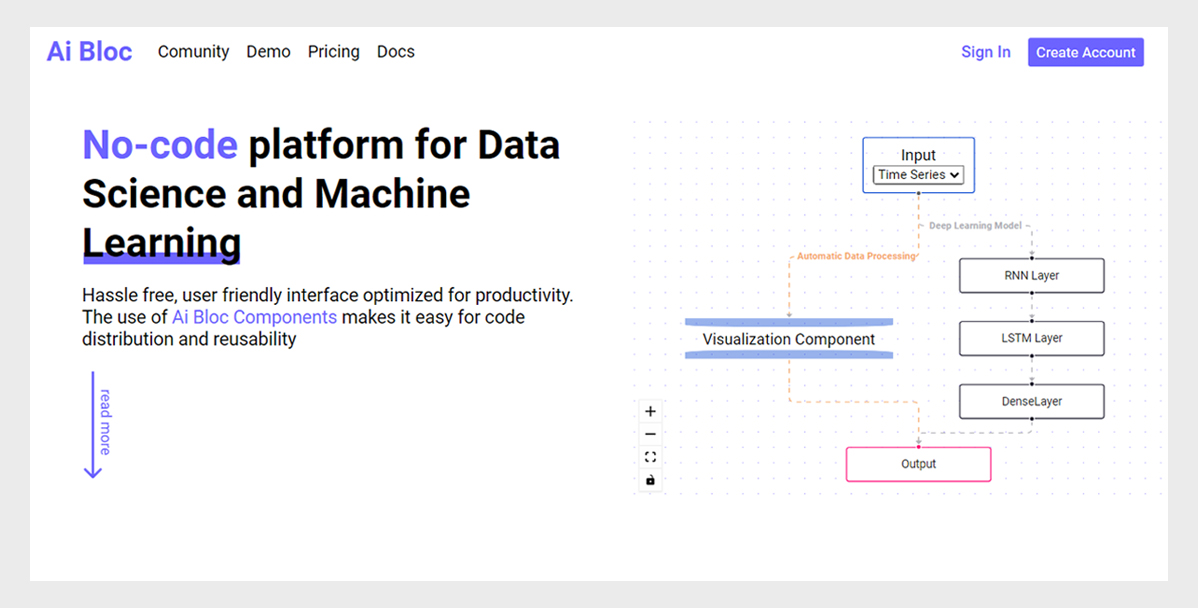Select the LSTM Layer node

1031,338
